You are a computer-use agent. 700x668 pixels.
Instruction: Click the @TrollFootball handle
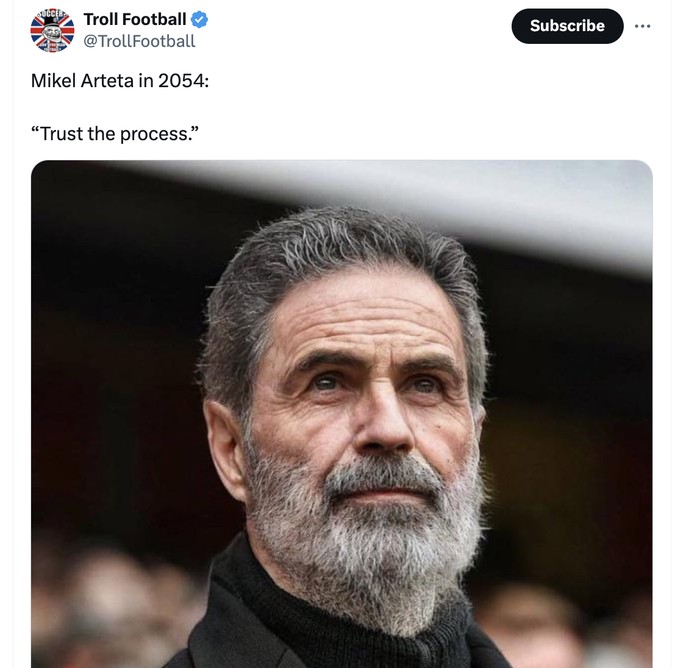(x=139, y=41)
